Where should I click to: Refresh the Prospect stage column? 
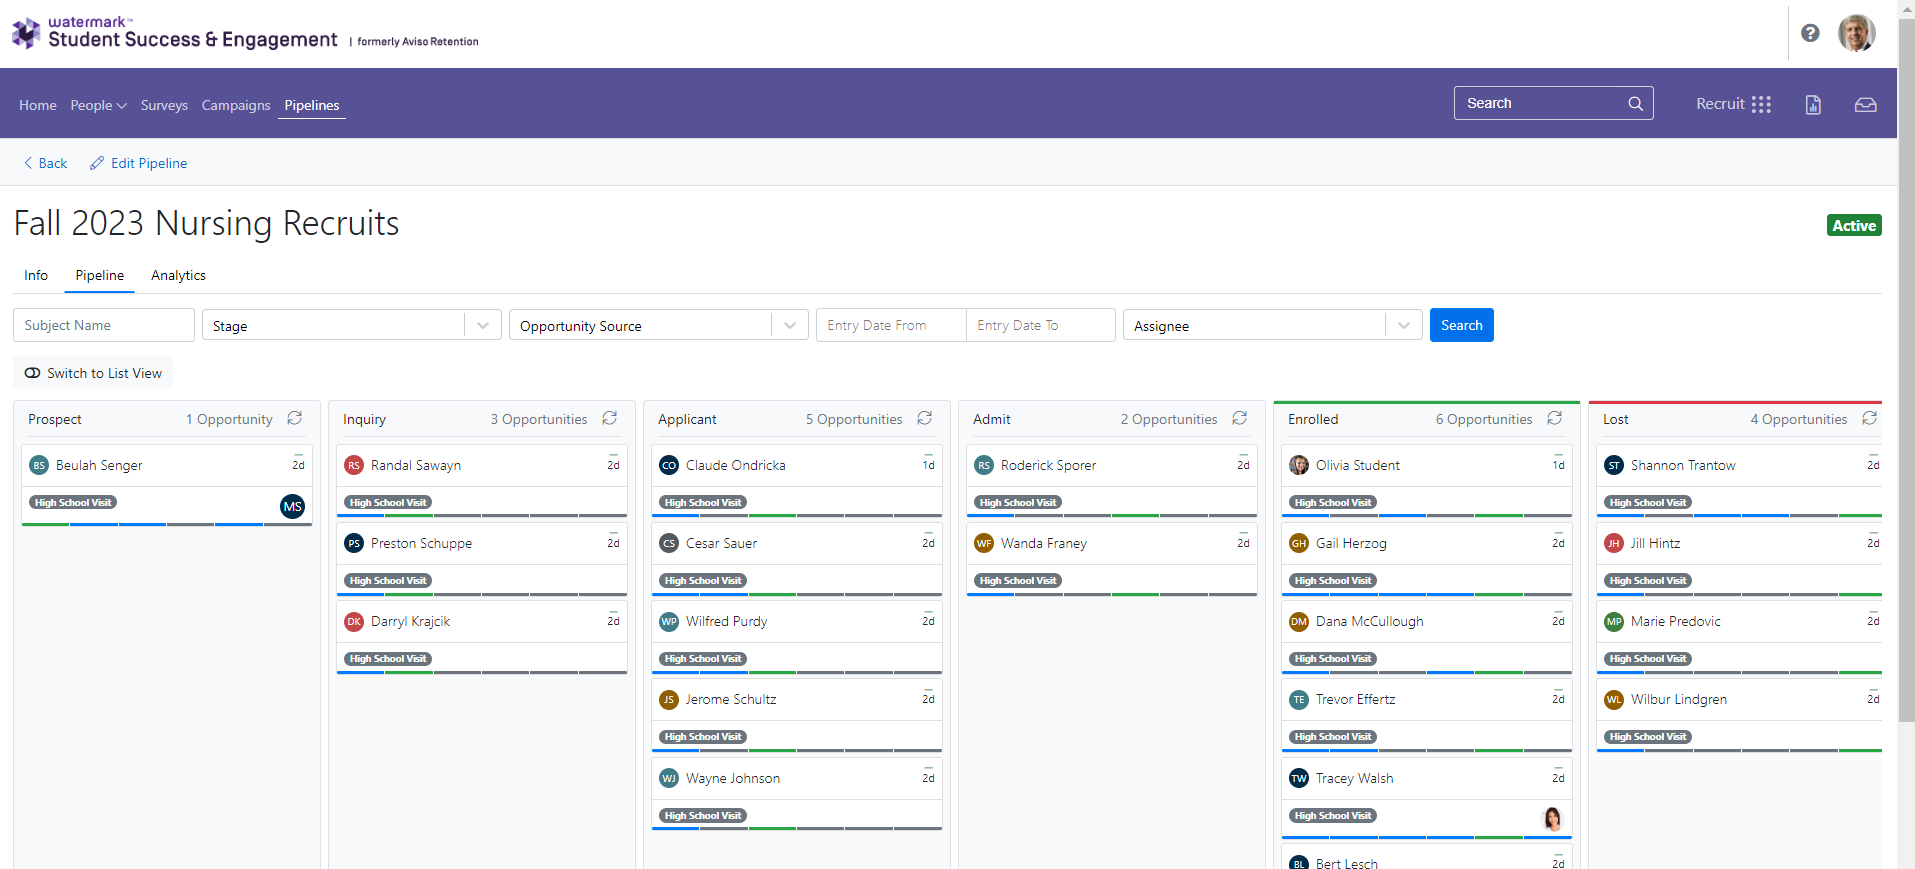click(295, 418)
